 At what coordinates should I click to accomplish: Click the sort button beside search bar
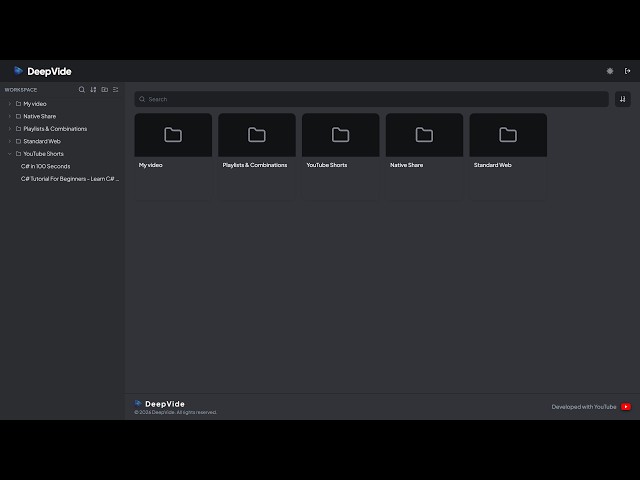coord(622,99)
